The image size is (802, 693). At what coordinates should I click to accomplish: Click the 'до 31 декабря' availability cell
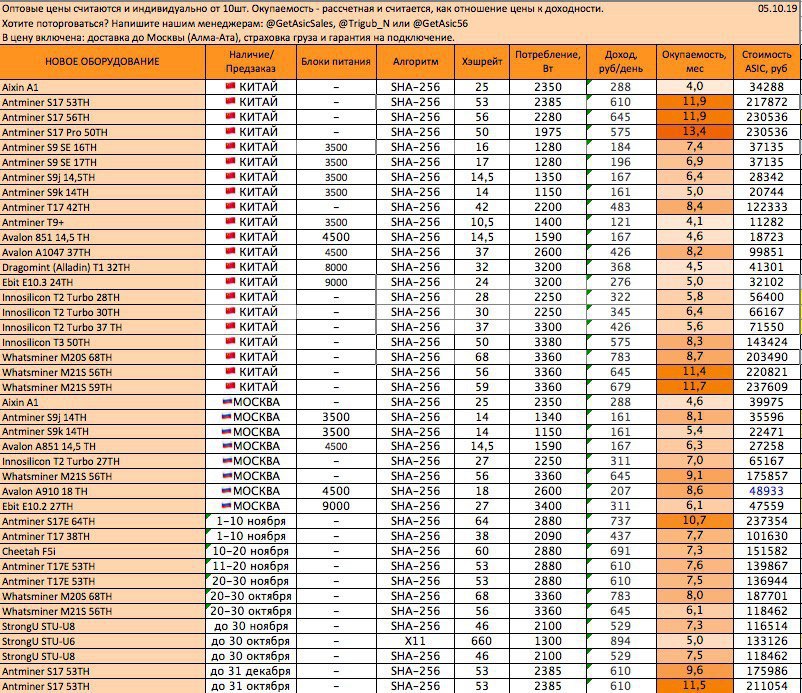251,671
